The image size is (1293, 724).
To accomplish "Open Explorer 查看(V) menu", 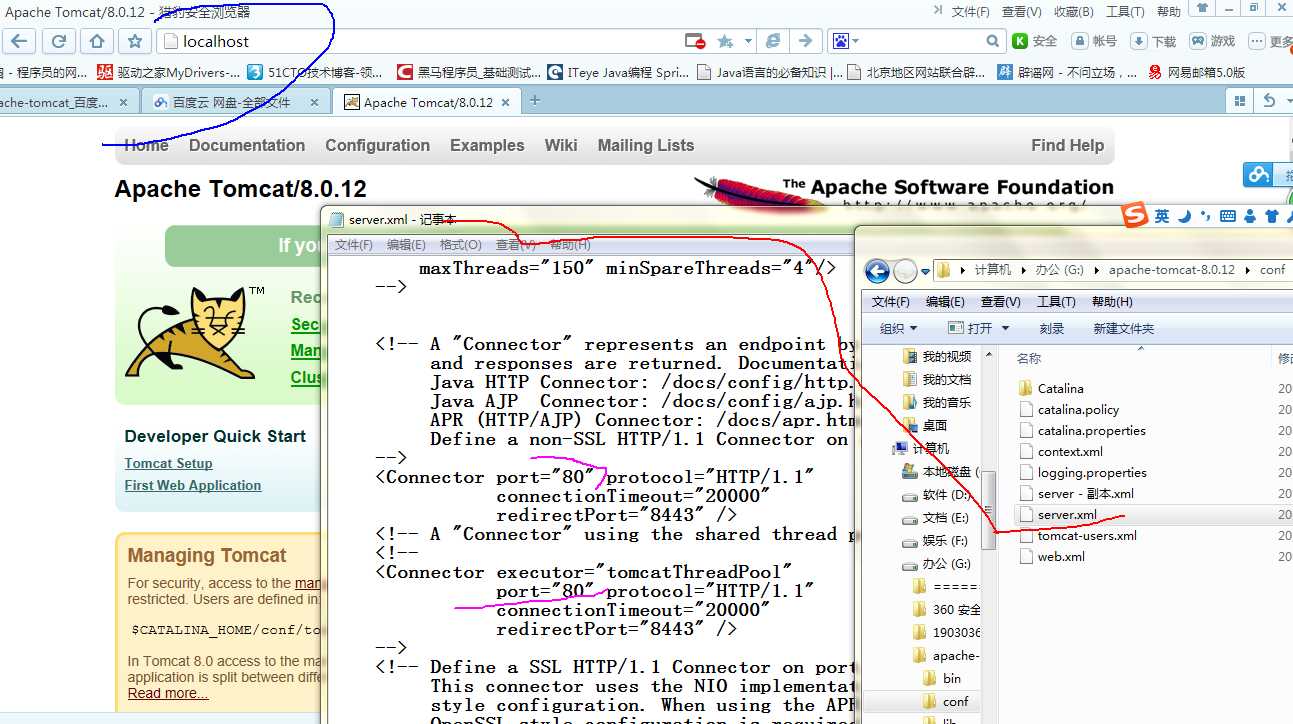I will point(1000,301).
